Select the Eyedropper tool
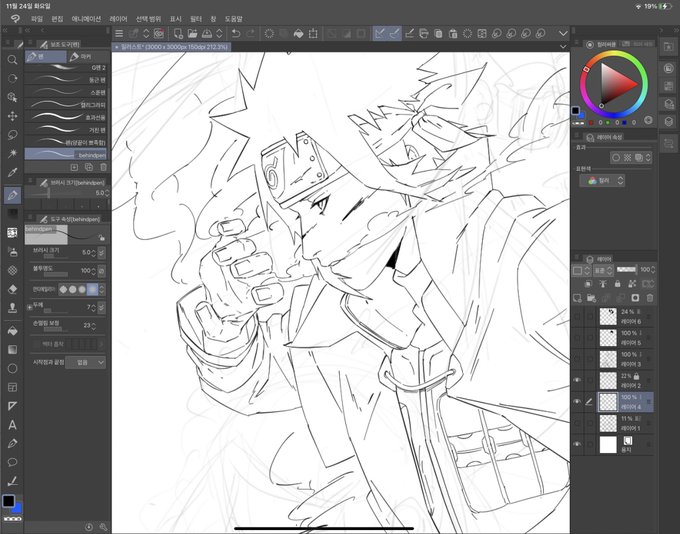 click(x=12, y=172)
